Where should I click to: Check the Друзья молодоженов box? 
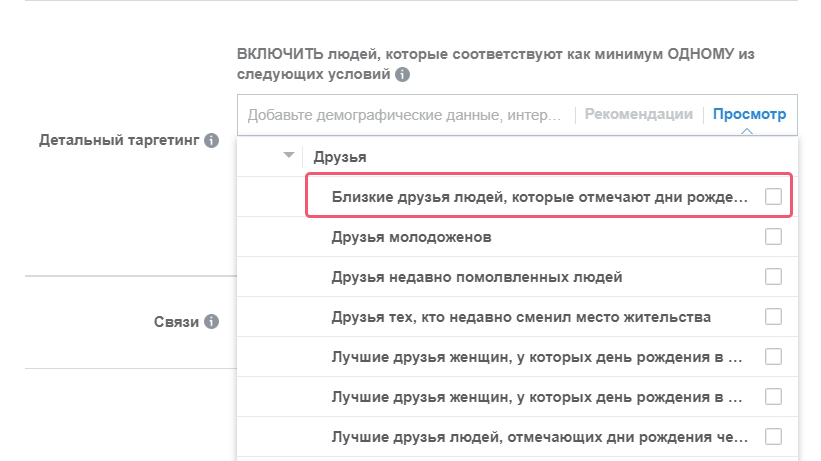(x=773, y=237)
